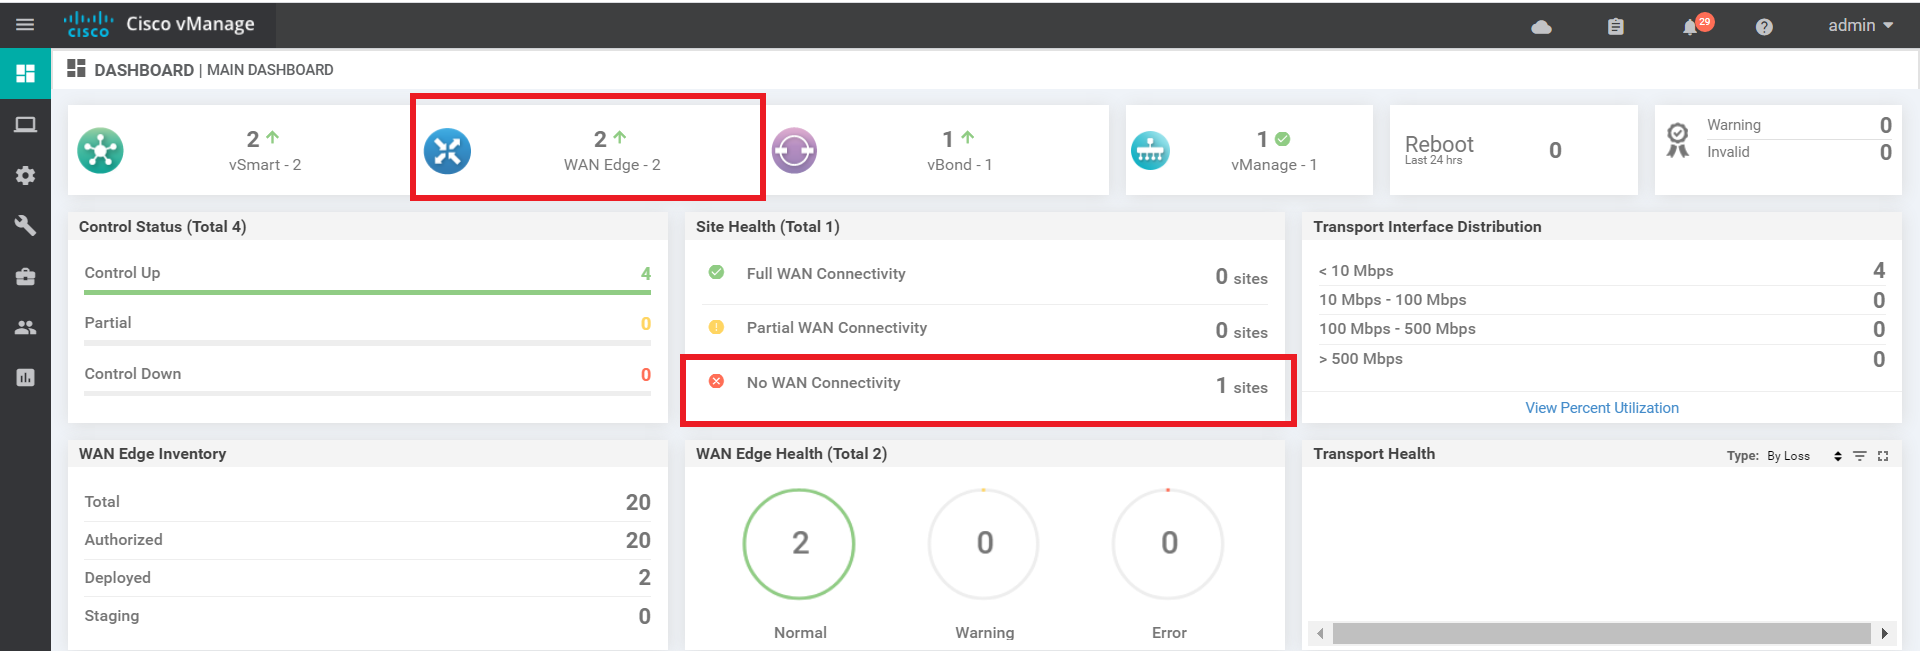The image size is (1920, 651).
Task: Open the hamburger navigation menu
Action: (25, 25)
